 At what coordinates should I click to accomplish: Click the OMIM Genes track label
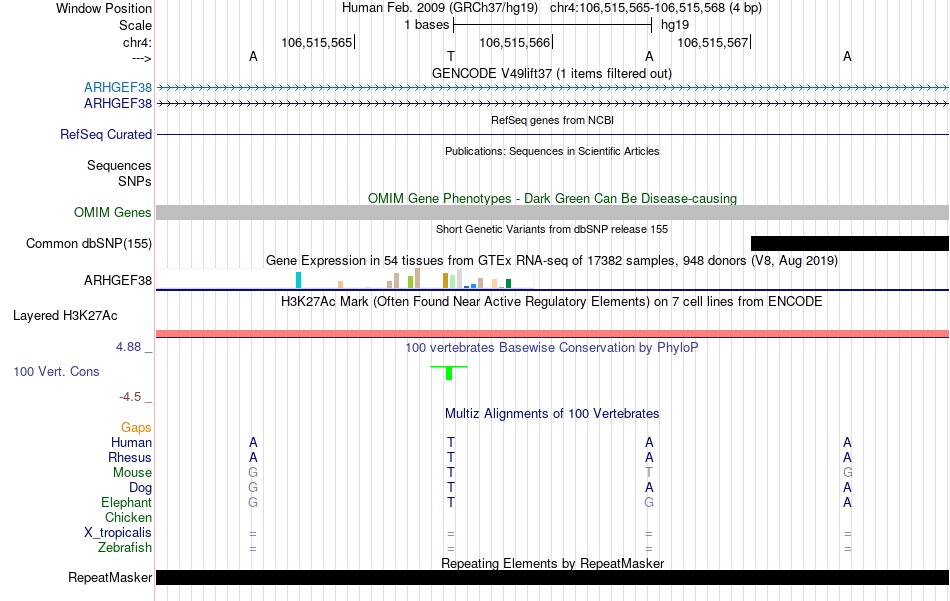[x=113, y=213]
